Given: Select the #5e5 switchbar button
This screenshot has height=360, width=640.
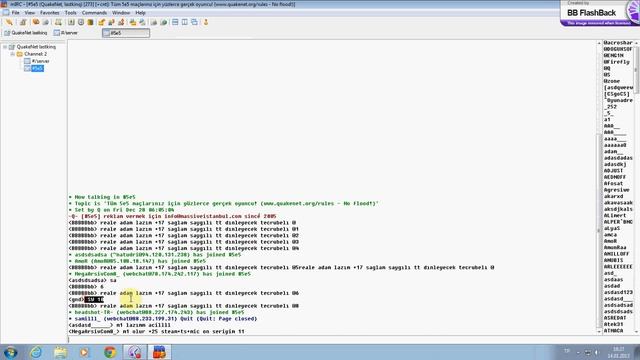Looking at the screenshot, I should click(126, 33).
